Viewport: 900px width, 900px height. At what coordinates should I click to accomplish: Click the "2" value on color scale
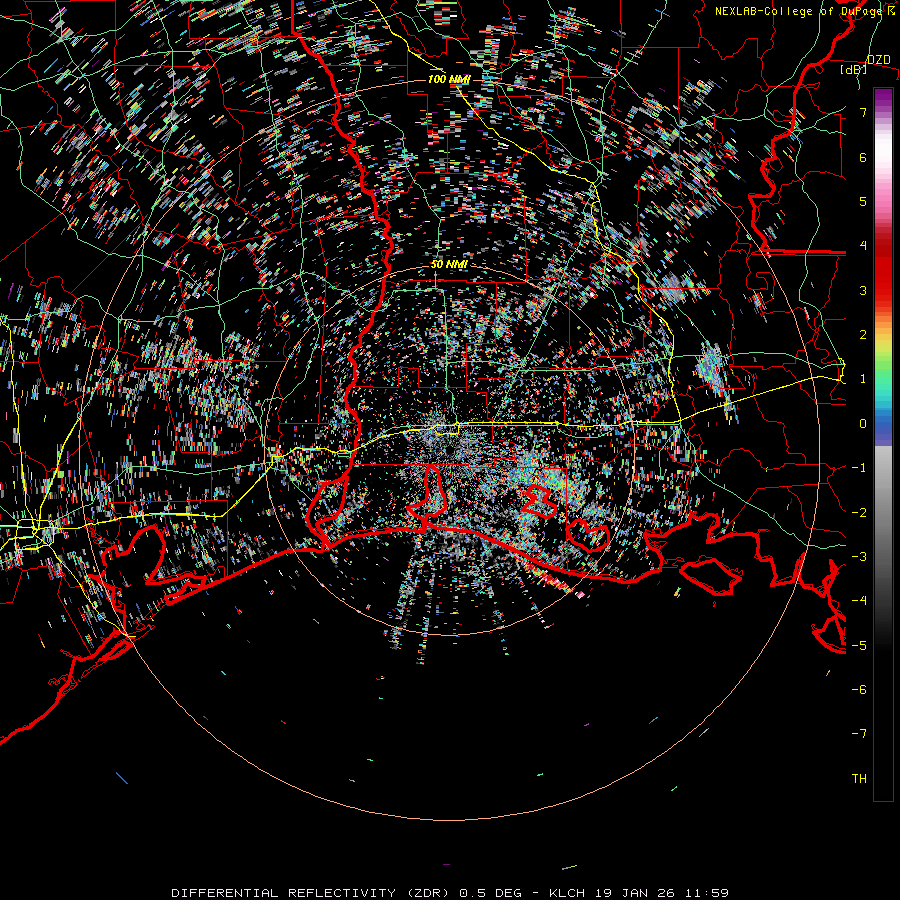pos(863,335)
